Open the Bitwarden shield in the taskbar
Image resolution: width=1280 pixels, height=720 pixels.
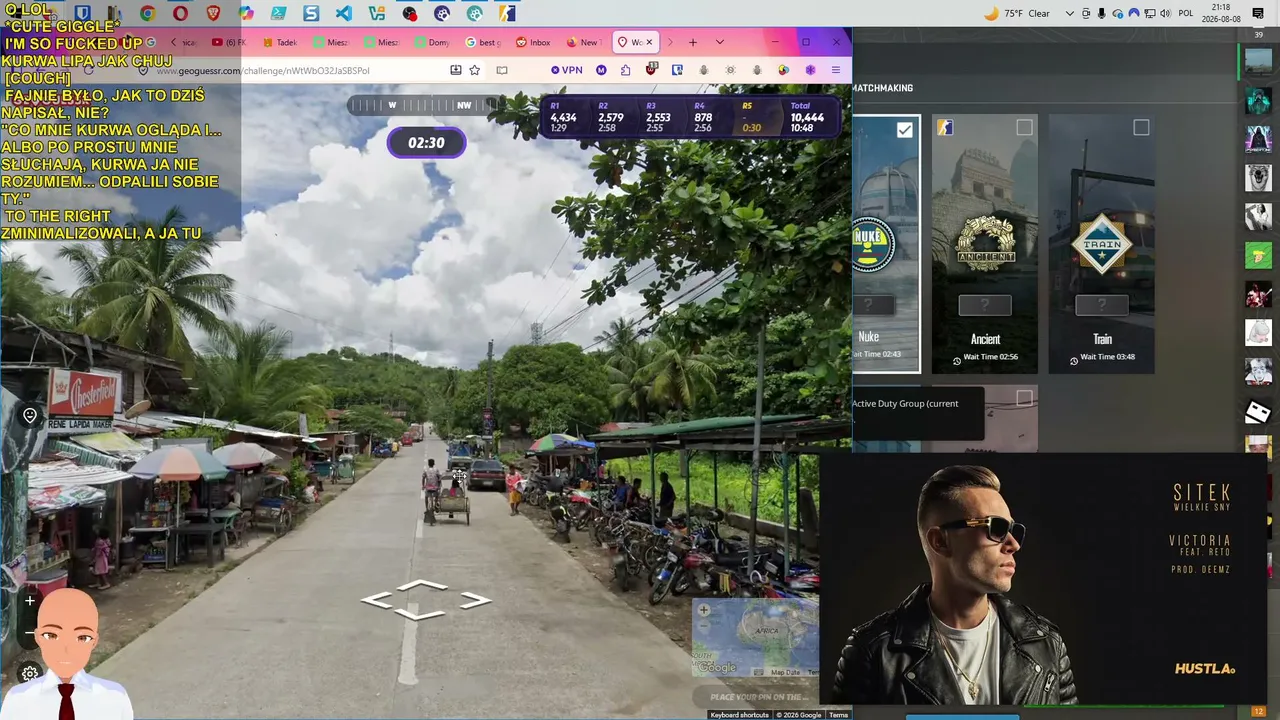click(82, 13)
